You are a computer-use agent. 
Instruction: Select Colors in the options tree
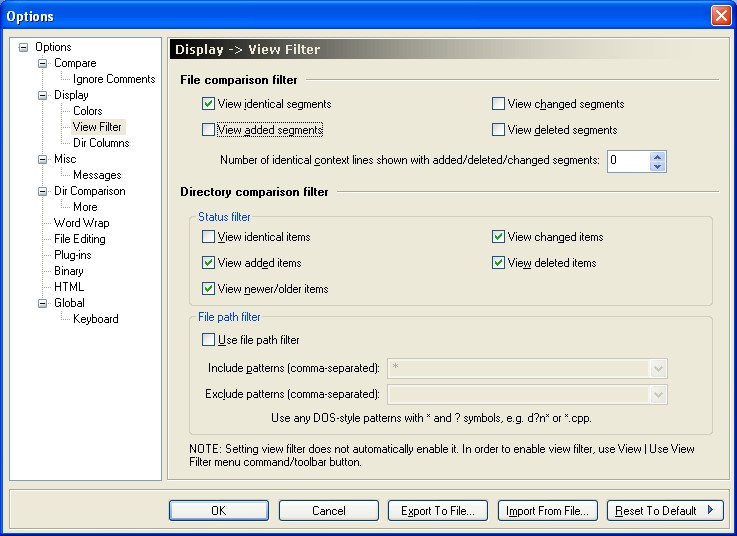(x=87, y=111)
